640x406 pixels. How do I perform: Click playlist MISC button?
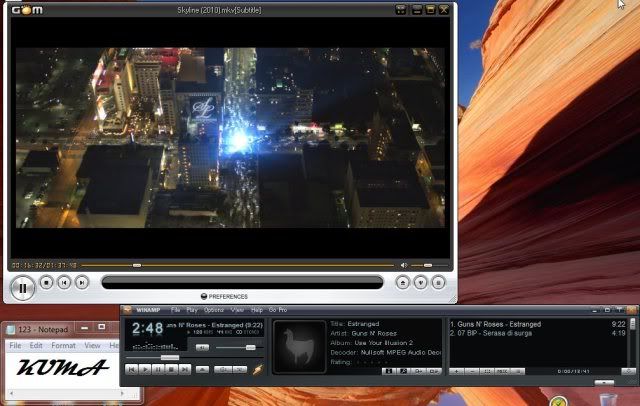[x=502, y=371]
